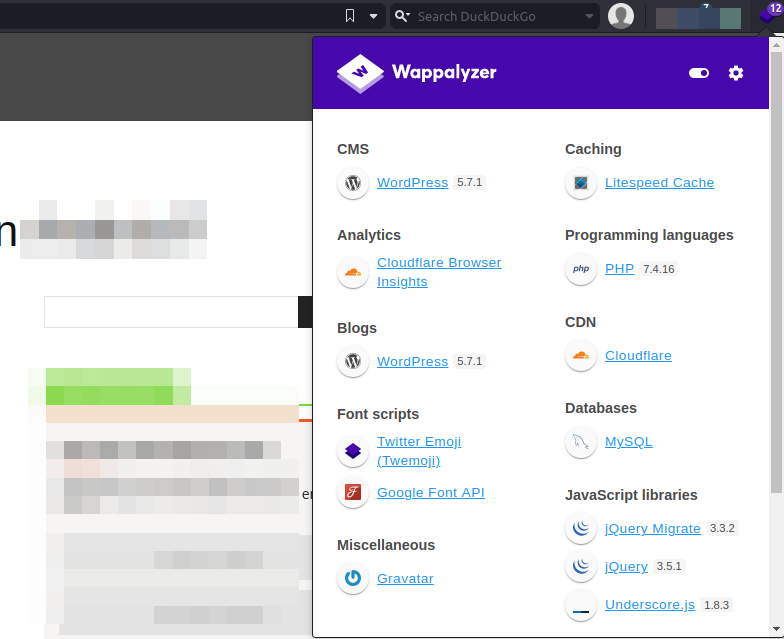Click the Font scripts heading
Screen dimensions: 784x639
378,414
